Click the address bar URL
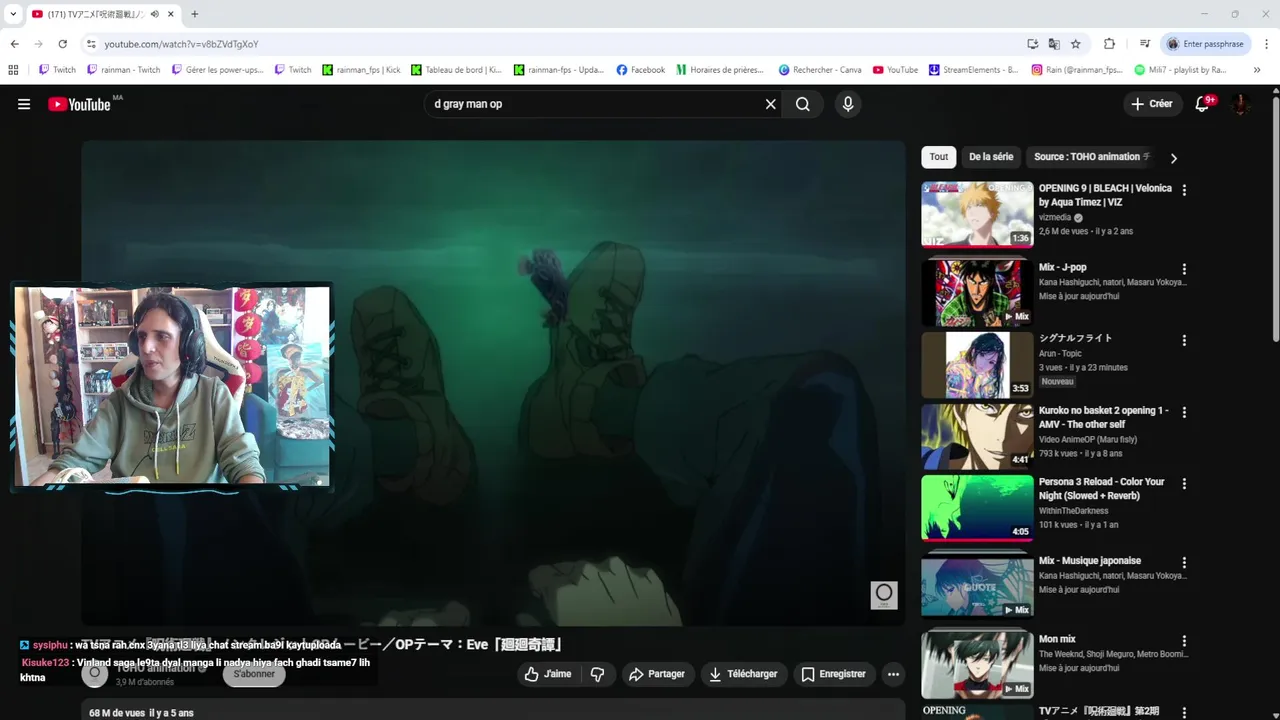This screenshot has width=1280, height=720. click(181, 44)
